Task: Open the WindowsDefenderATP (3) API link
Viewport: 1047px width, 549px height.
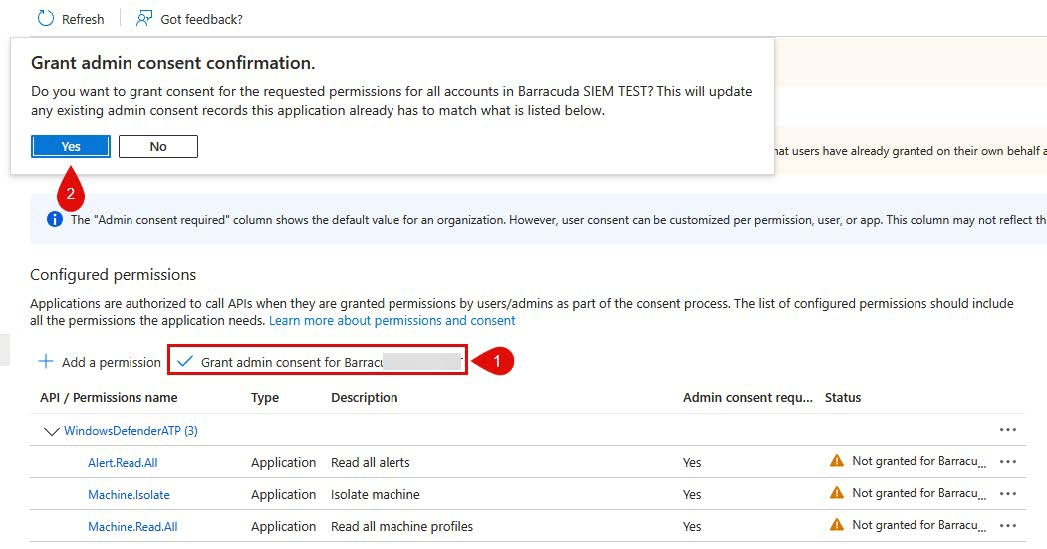Action: tap(131, 431)
